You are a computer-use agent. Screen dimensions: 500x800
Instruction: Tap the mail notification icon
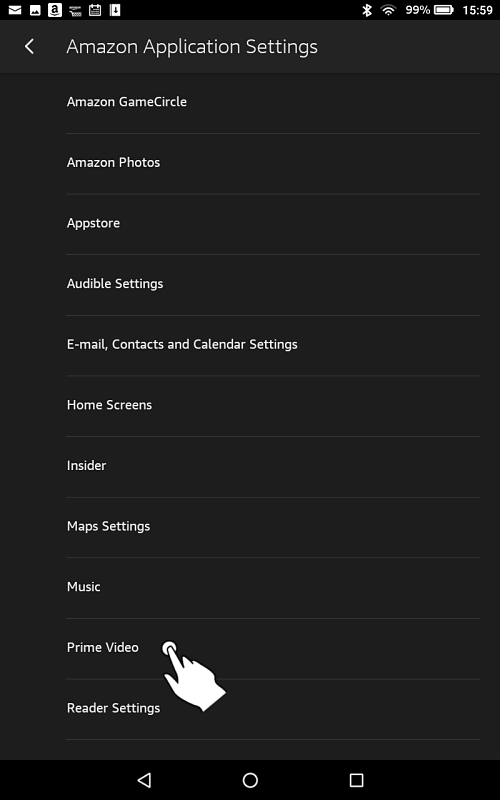coord(15,10)
